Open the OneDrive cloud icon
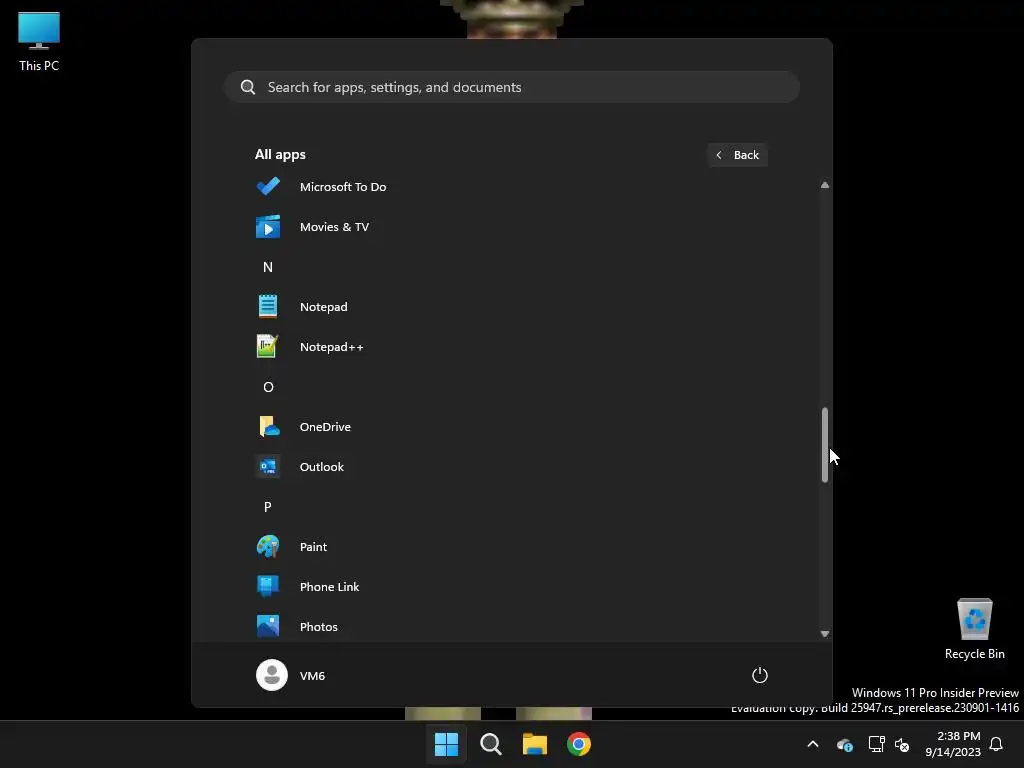The height and width of the screenshot is (768, 1024). (268, 426)
